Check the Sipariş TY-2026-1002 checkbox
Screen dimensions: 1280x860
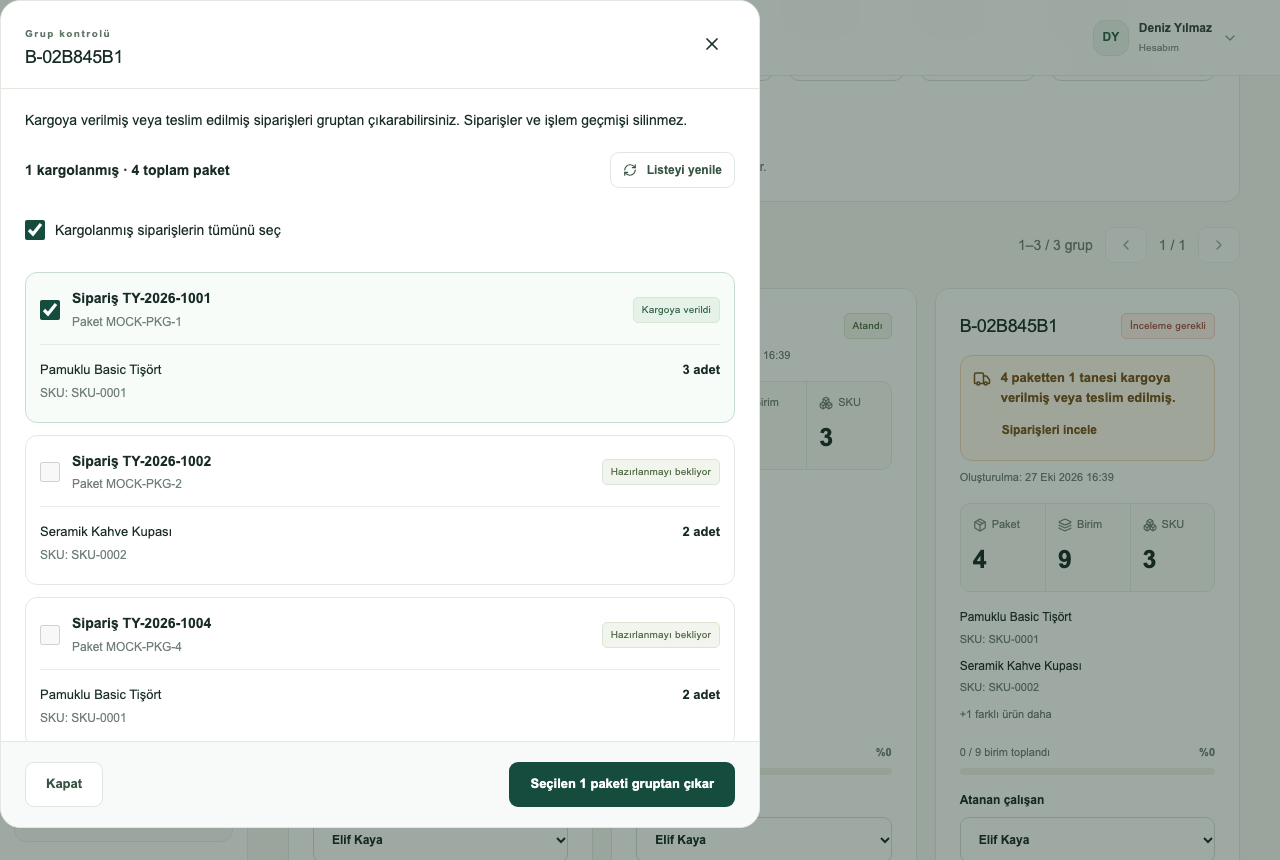click(x=50, y=472)
